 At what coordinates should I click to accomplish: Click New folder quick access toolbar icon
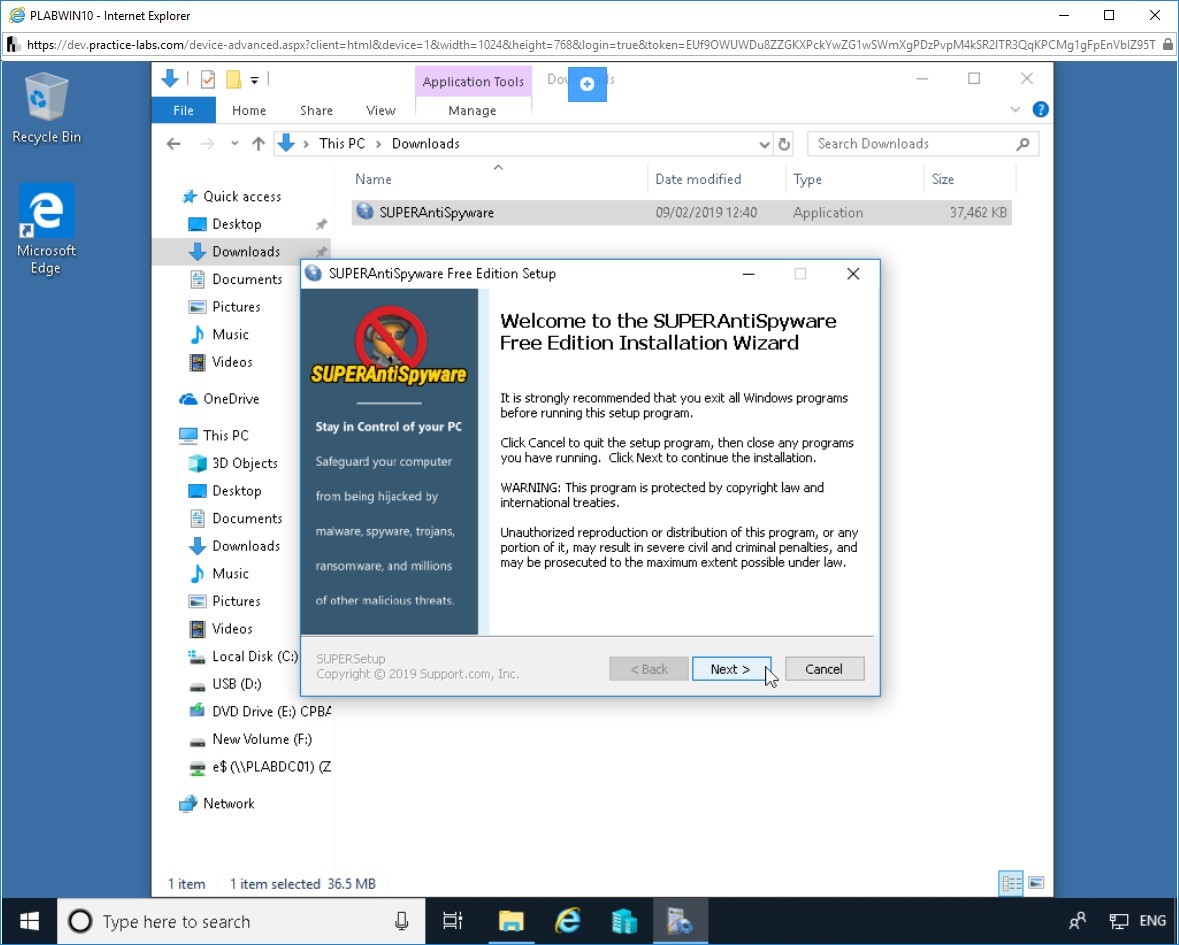234,79
